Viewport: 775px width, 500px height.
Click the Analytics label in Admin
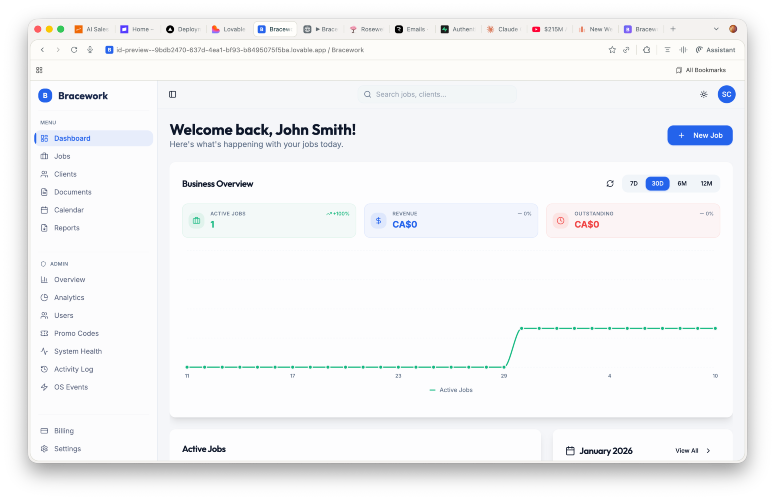click(69, 297)
